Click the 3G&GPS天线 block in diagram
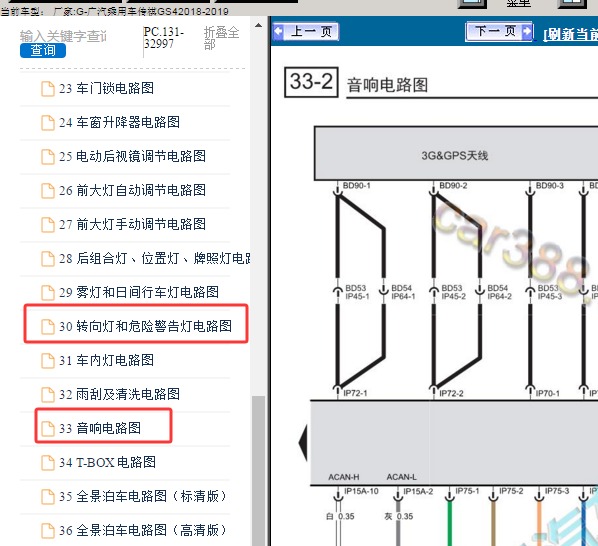 click(x=455, y=154)
